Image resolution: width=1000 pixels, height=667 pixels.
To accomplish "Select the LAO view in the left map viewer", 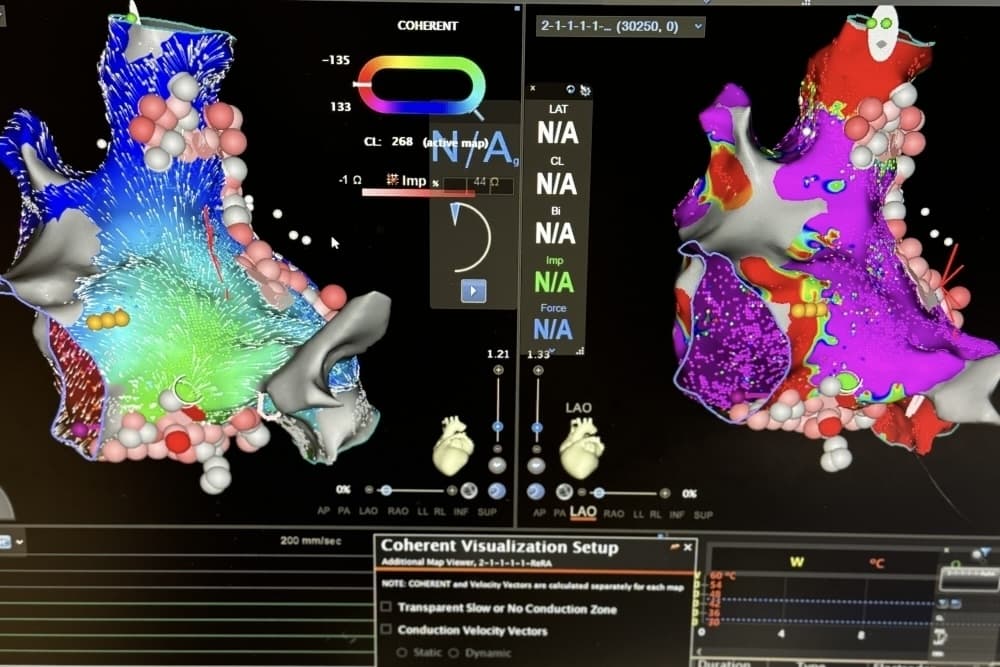I will 369,511.
